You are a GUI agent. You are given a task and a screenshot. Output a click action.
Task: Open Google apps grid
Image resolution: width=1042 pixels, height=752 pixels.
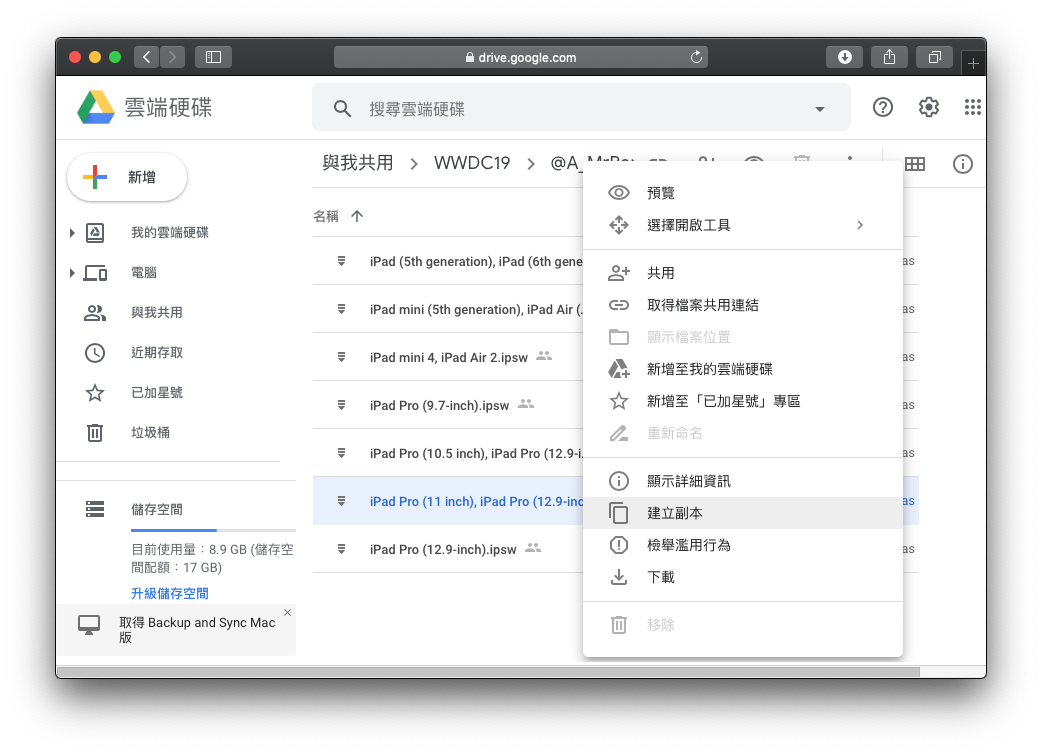point(973,107)
